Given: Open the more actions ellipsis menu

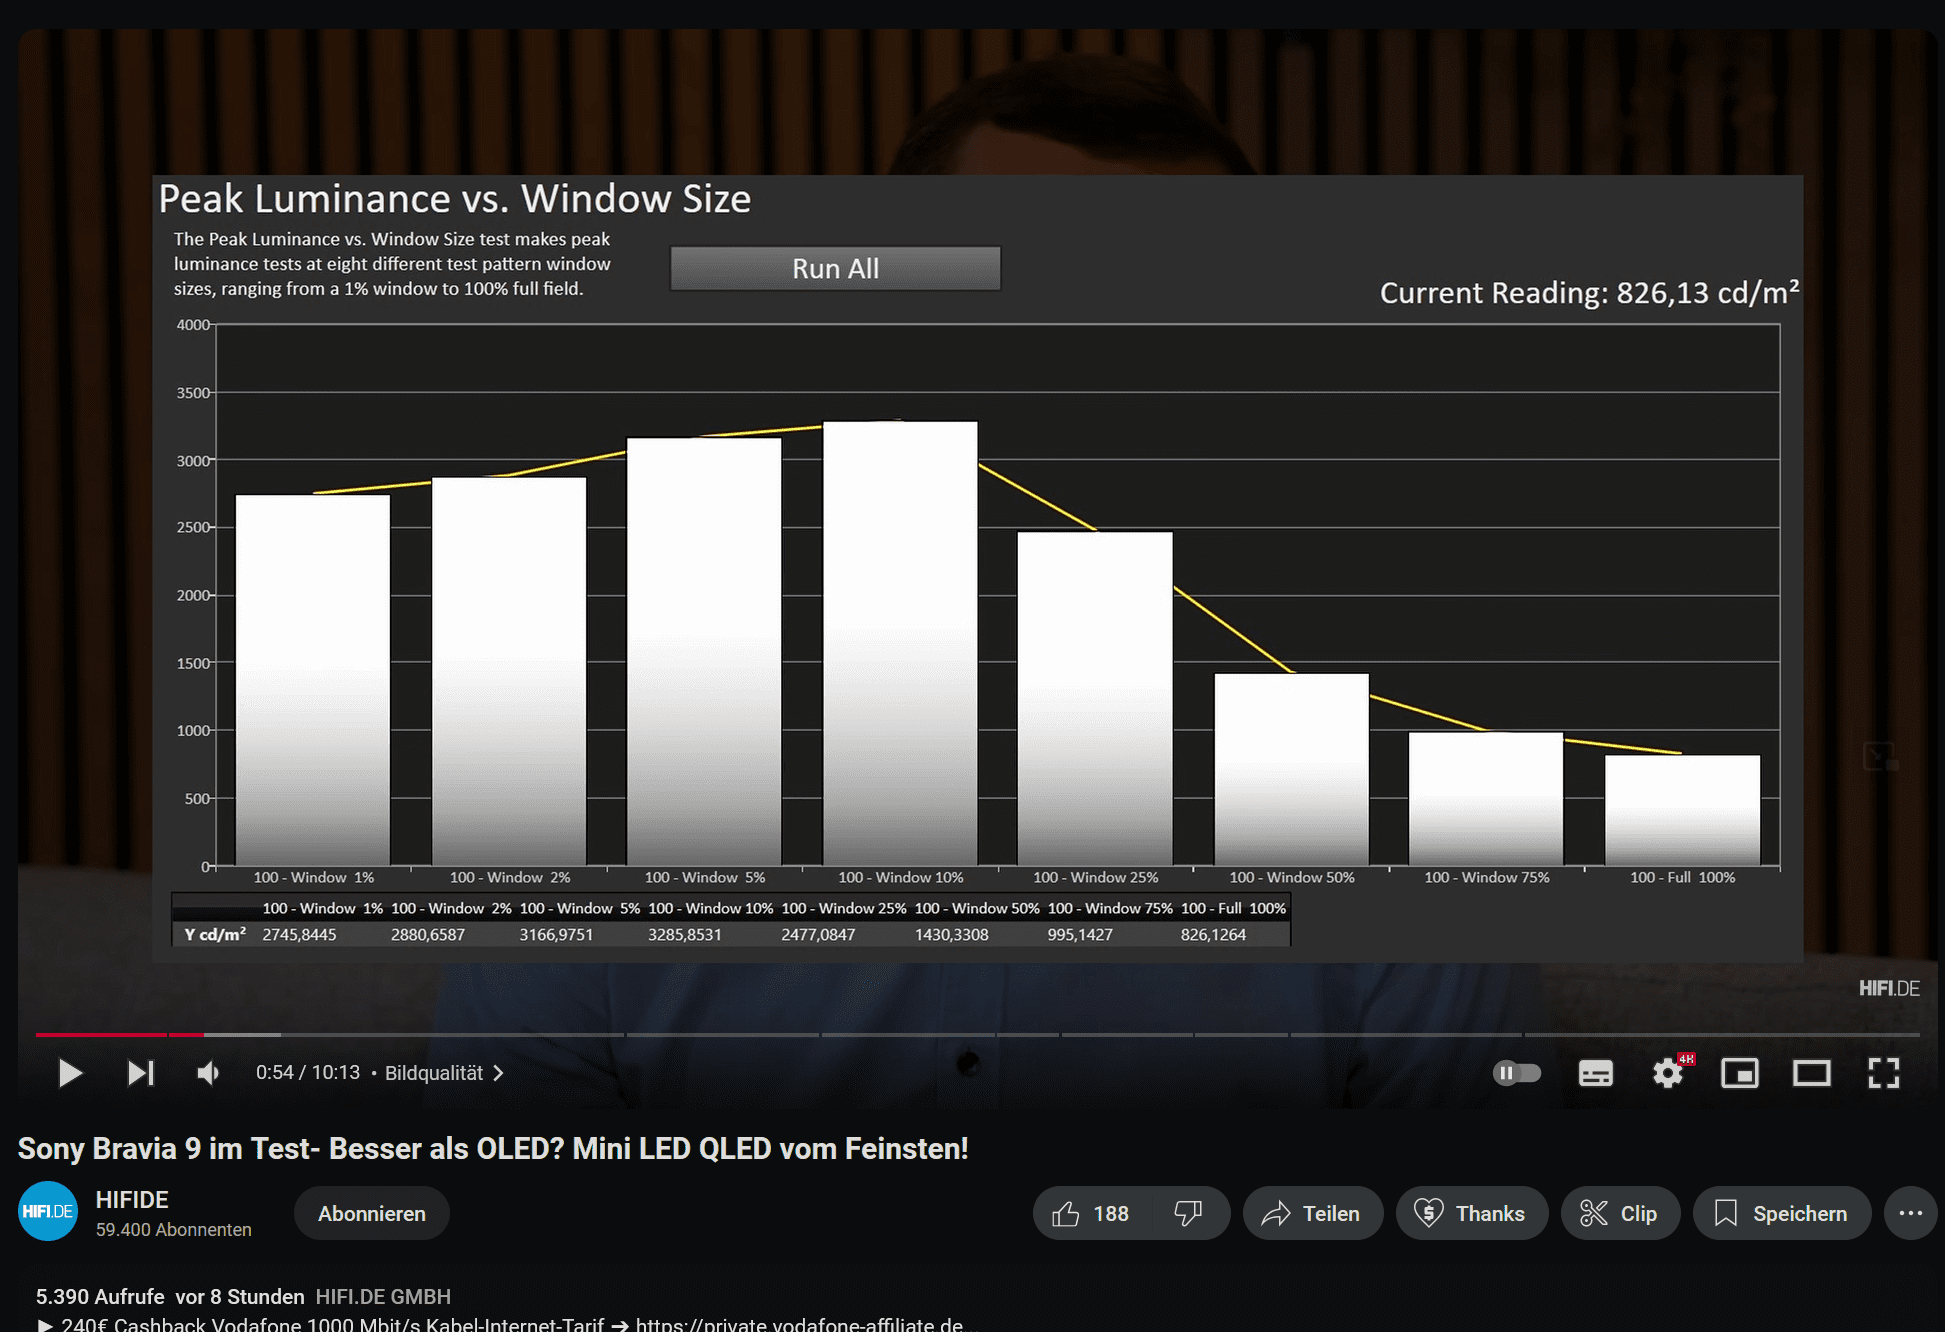Looking at the screenshot, I should 1910,1213.
